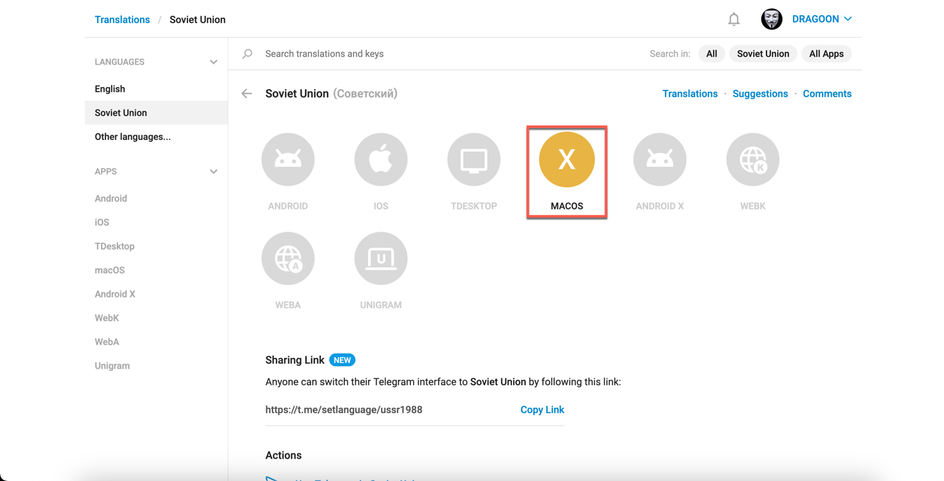Screen dimensions: 944x481
Task: Select the Android app icon
Action: (288, 160)
